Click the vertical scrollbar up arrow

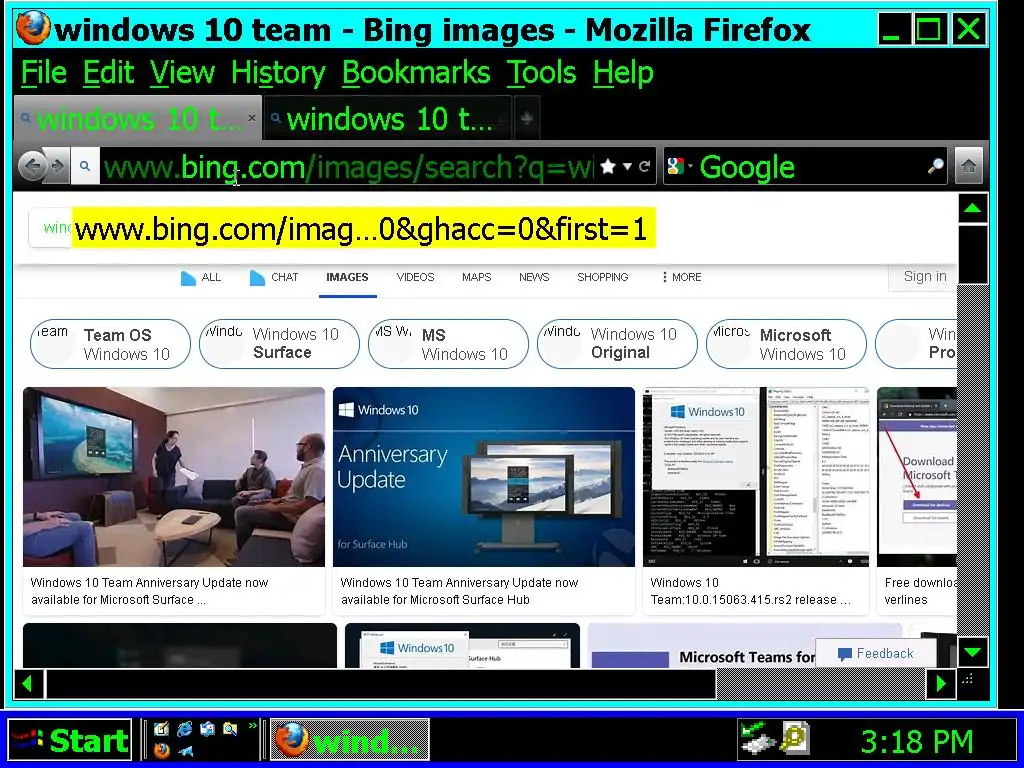pyautogui.click(x=972, y=208)
